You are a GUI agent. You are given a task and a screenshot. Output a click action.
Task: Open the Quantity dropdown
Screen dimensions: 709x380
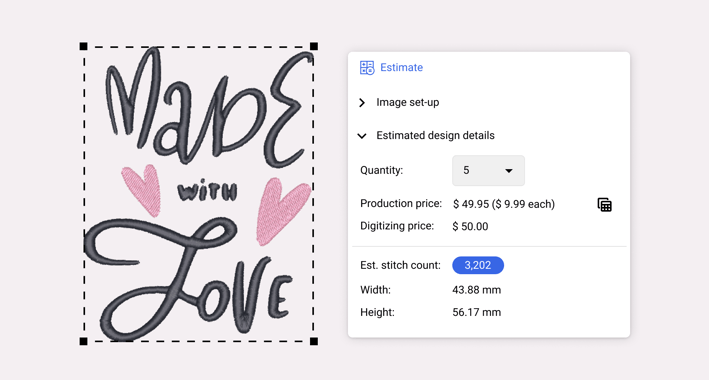(x=488, y=171)
